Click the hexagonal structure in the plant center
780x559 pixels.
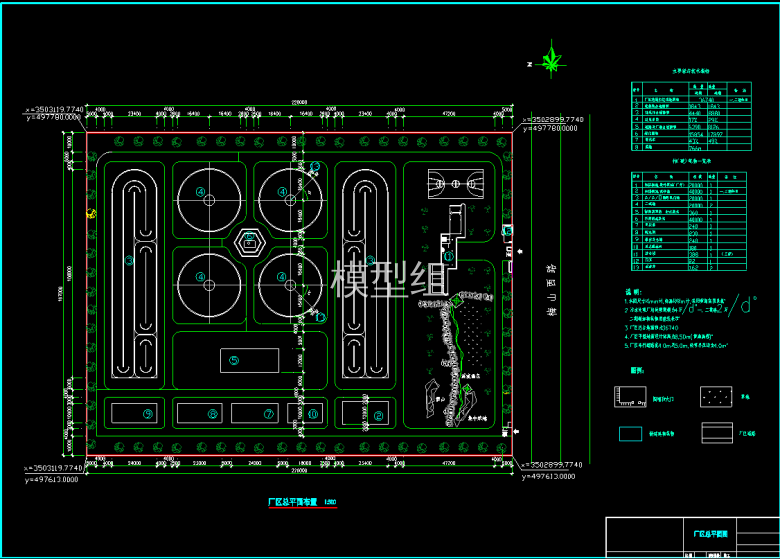pyautogui.click(x=247, y=242)
